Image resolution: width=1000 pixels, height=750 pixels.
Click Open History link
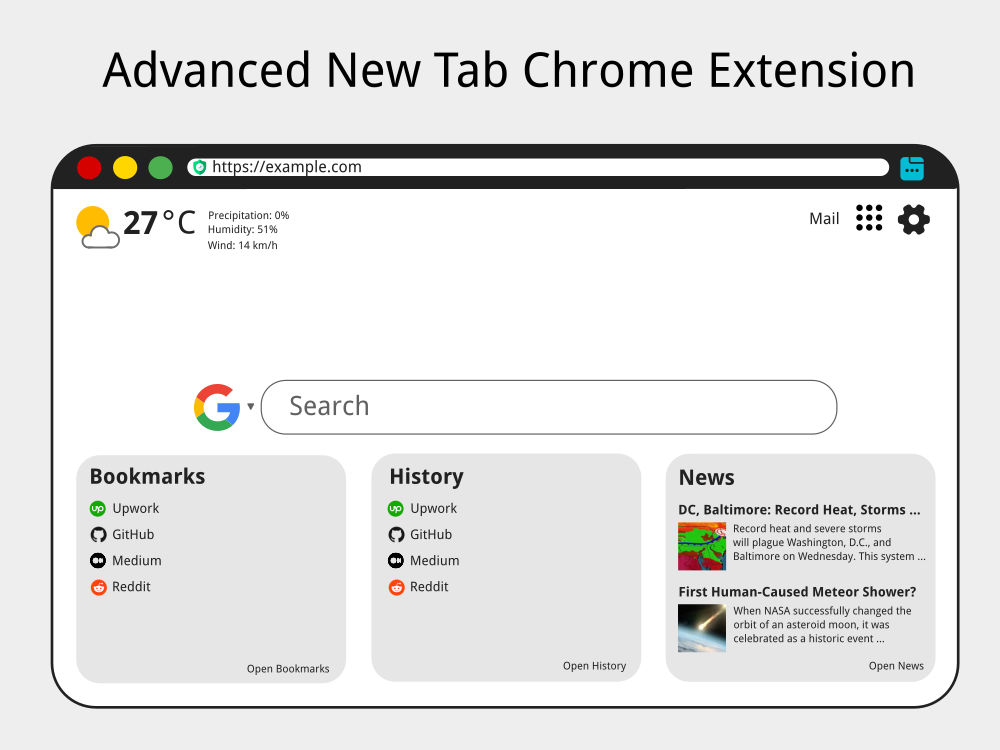pyautogui.click(x=594, y=666)
